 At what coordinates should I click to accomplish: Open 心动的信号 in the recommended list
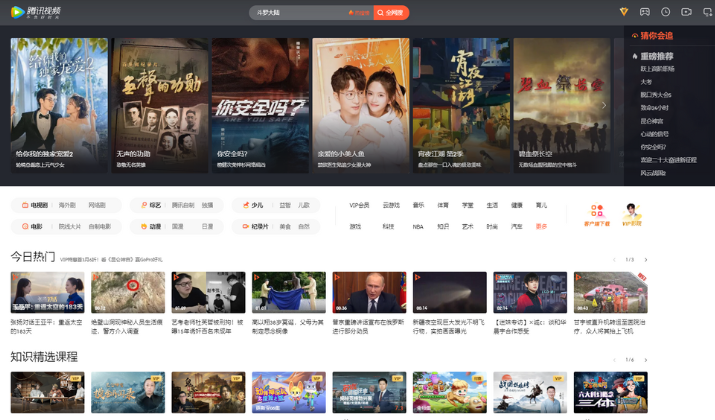(x=654, y=134)
